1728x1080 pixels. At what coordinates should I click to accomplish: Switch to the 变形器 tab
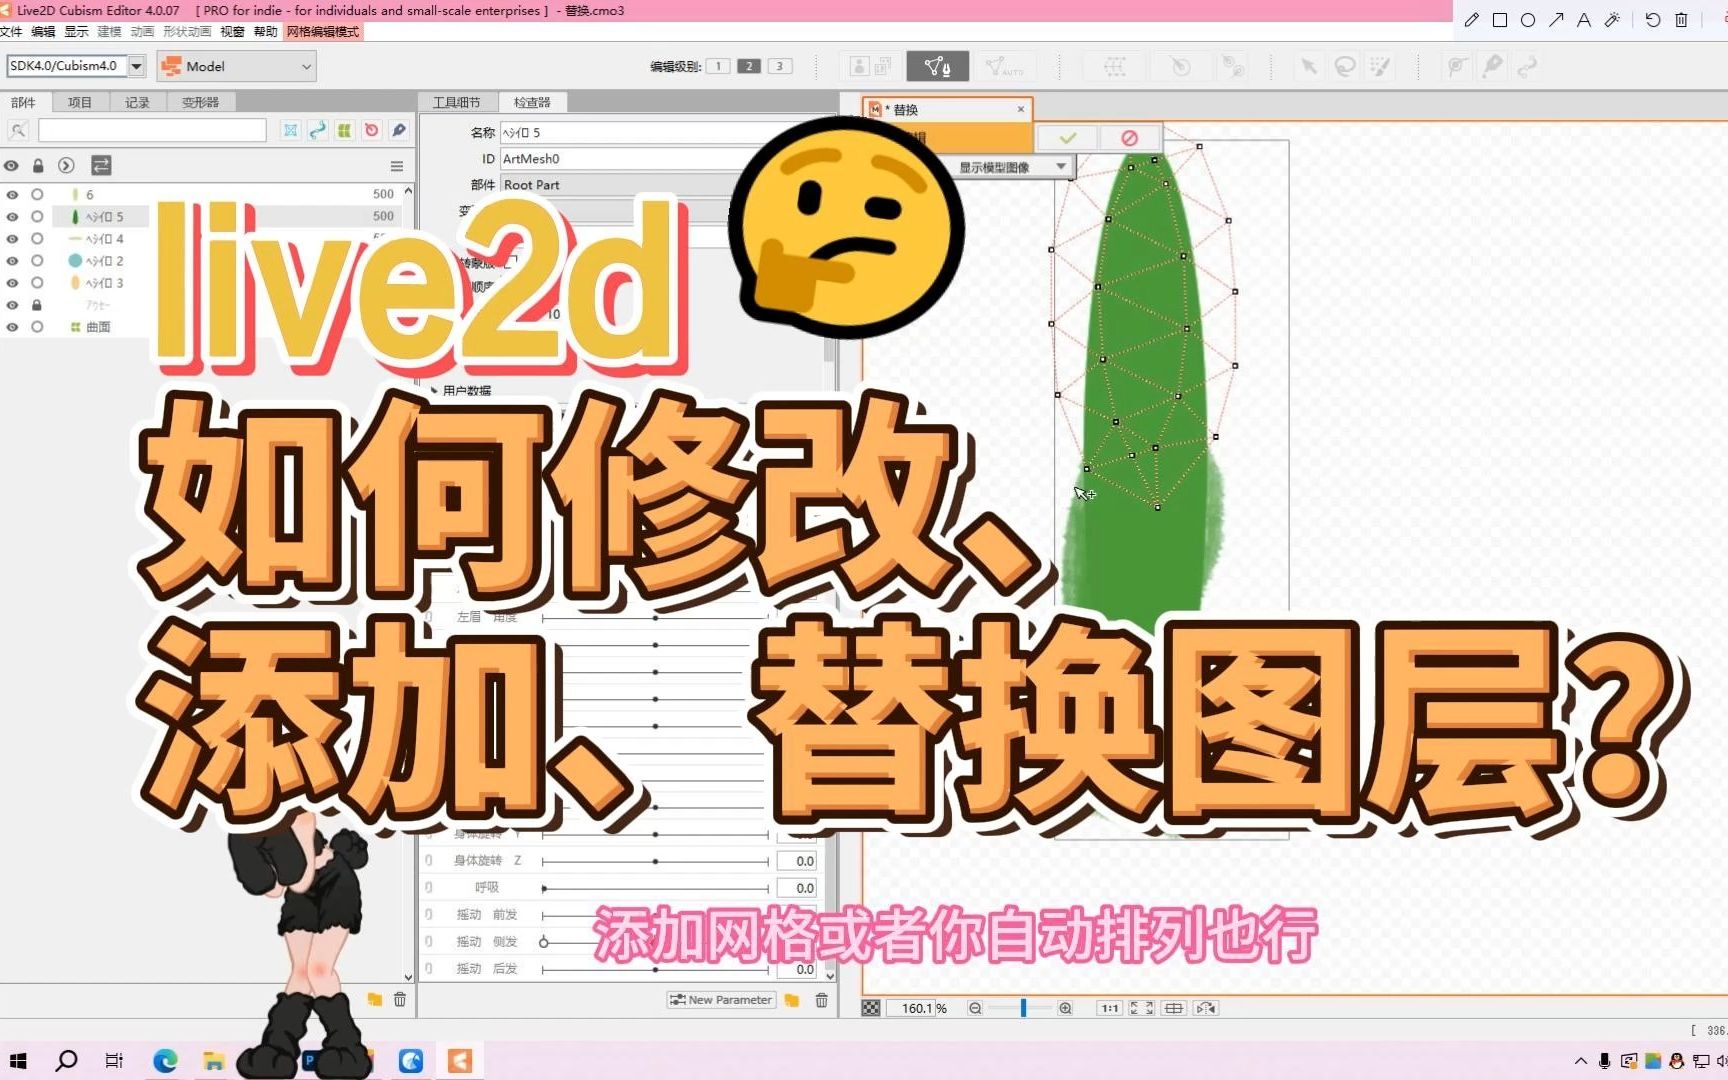[200, 102]
